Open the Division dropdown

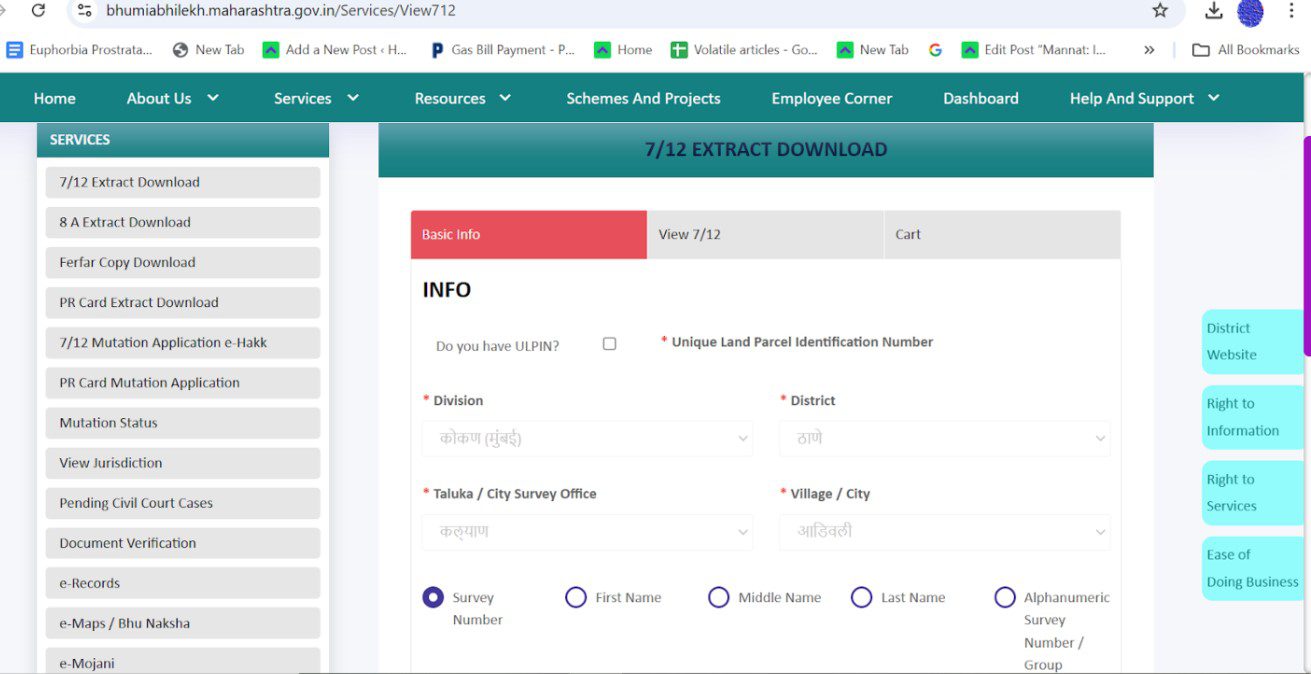587,438
